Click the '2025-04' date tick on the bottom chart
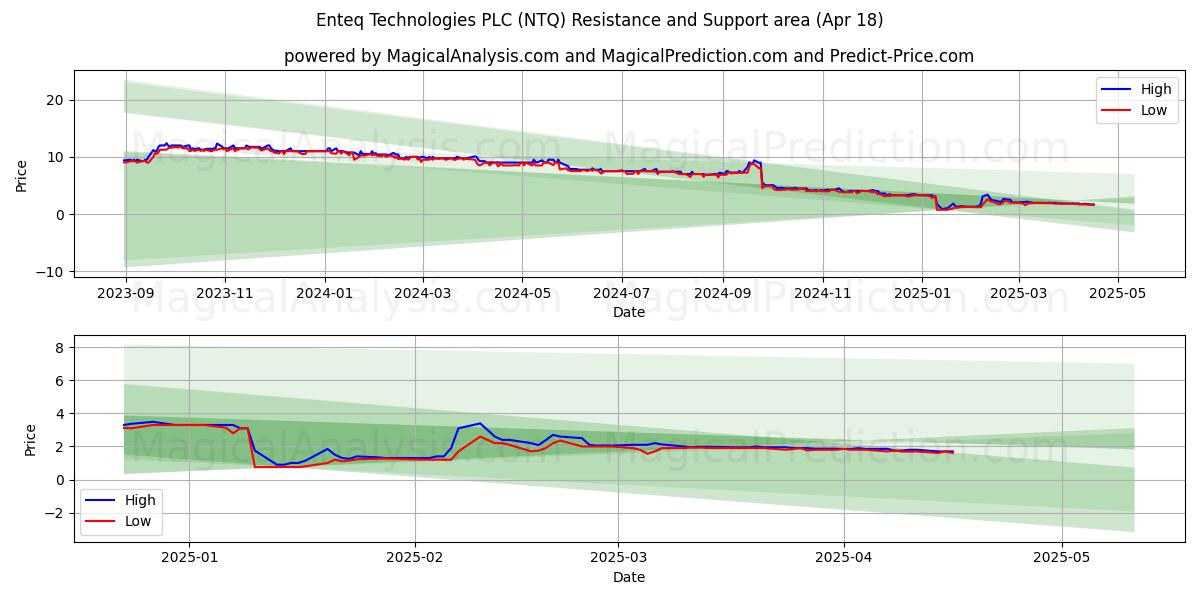The width and height of the screenshot is (1200, 600). (x=843, y=560)
